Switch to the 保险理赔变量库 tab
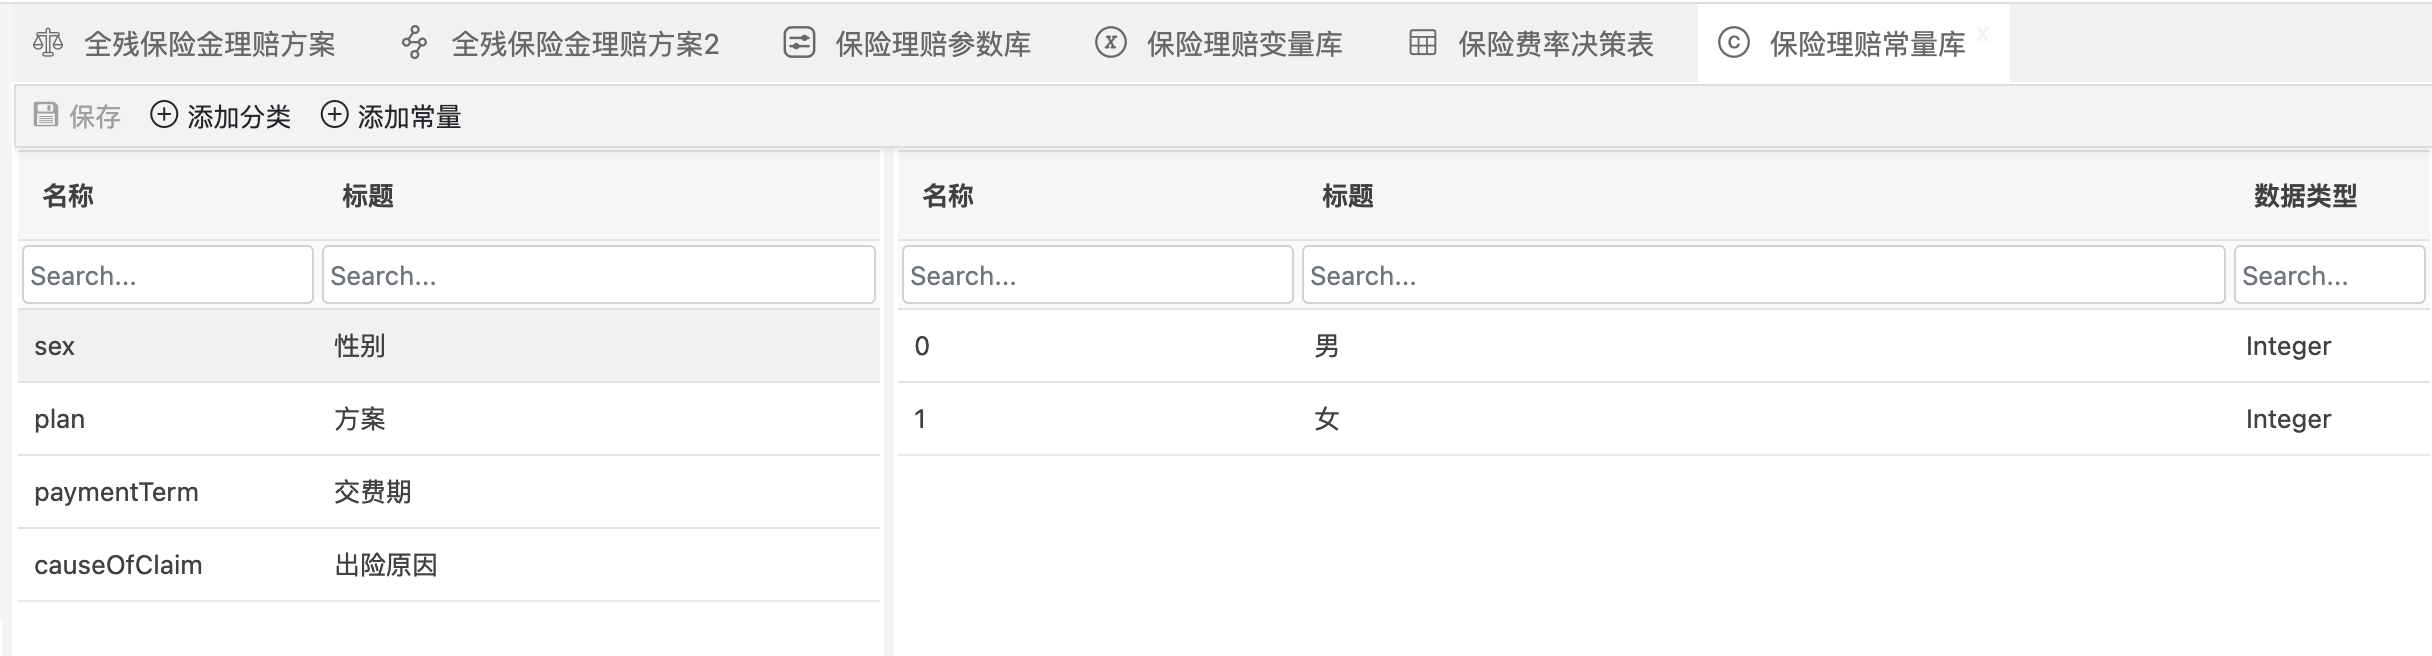Viewport: 2432px width, 656px height. click(1244, 44)
